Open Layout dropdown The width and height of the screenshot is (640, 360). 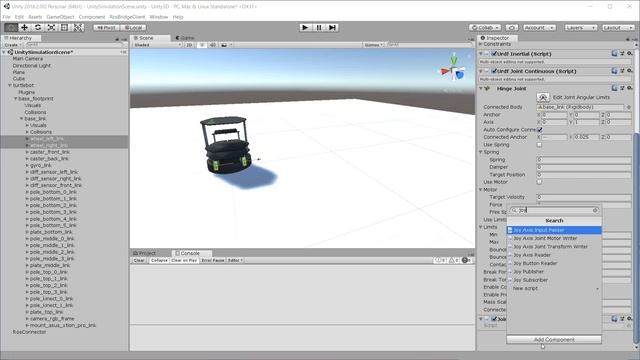pyautogui.click(x=618, y=27)
